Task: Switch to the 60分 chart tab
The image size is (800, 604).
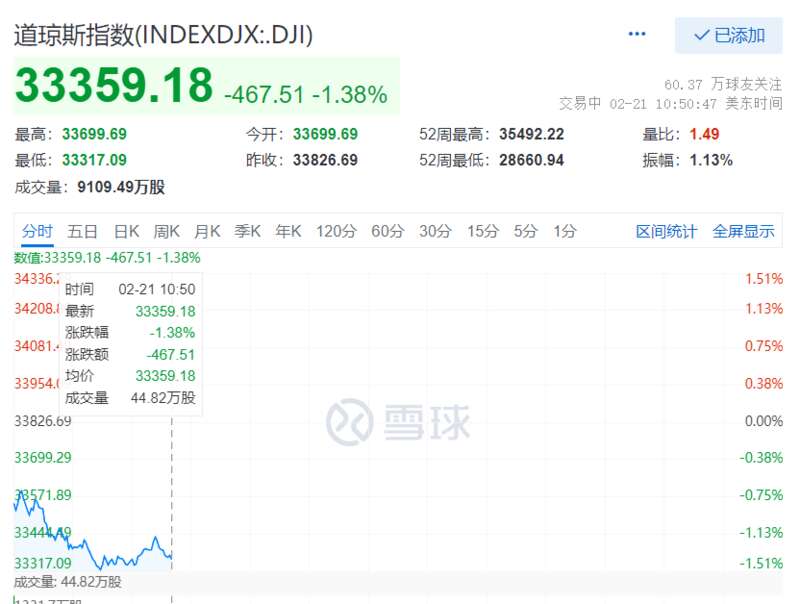Action: (388, 232)
